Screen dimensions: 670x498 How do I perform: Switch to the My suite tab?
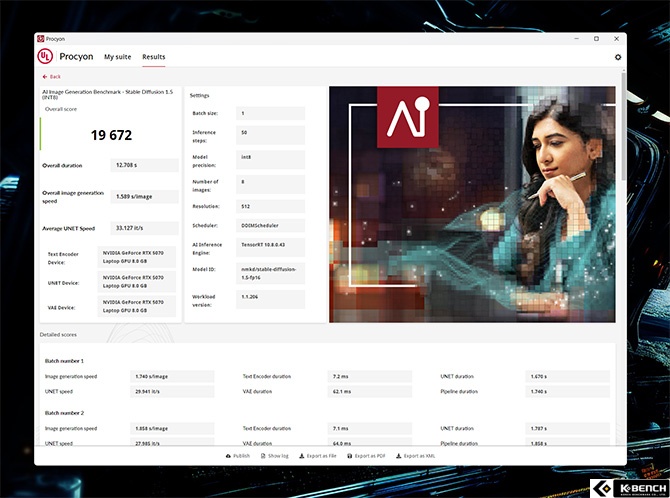[x=117, y=57]
